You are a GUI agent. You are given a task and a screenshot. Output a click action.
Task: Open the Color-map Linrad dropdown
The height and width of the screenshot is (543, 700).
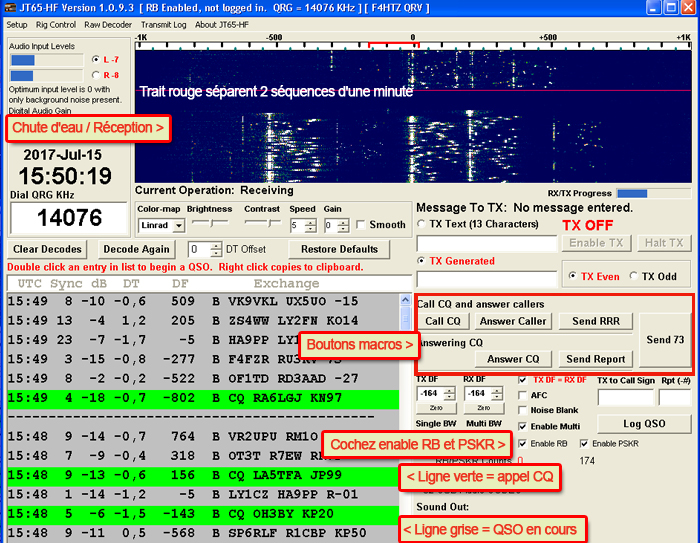click(179, 226)
